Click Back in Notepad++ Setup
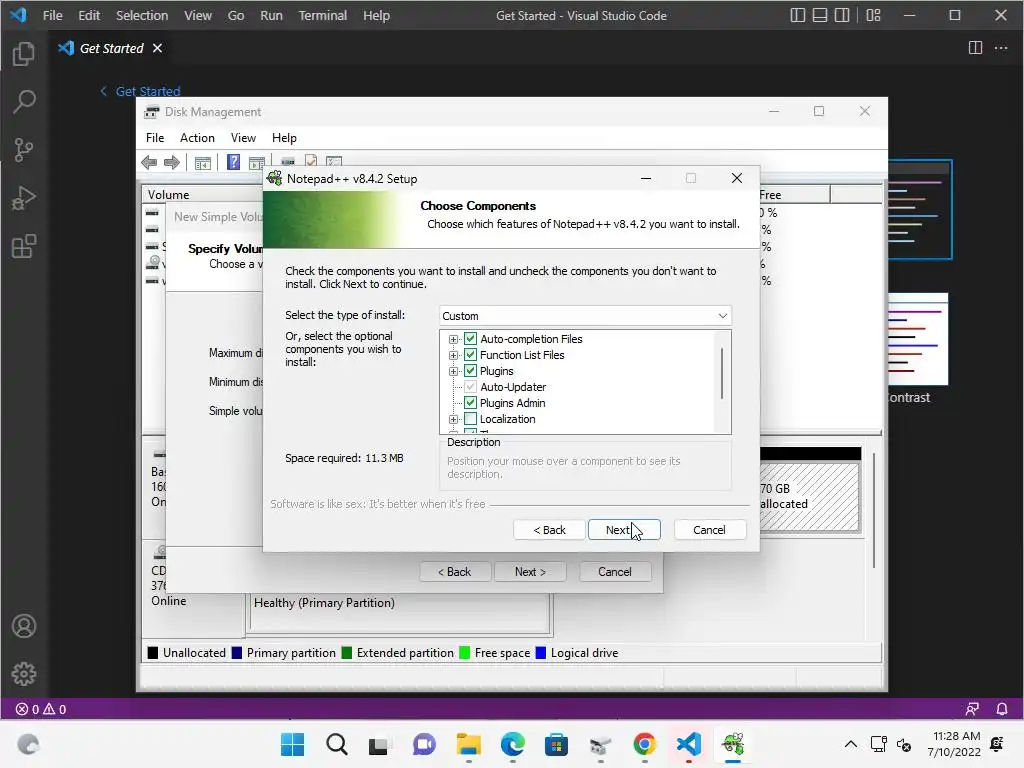The height and width of the screenshot is (768, 1024). click(549, 530)
